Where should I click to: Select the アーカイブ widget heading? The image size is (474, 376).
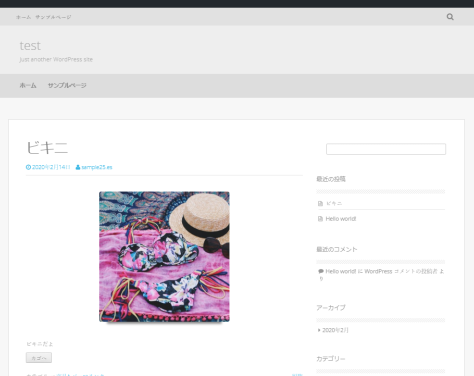331,308
